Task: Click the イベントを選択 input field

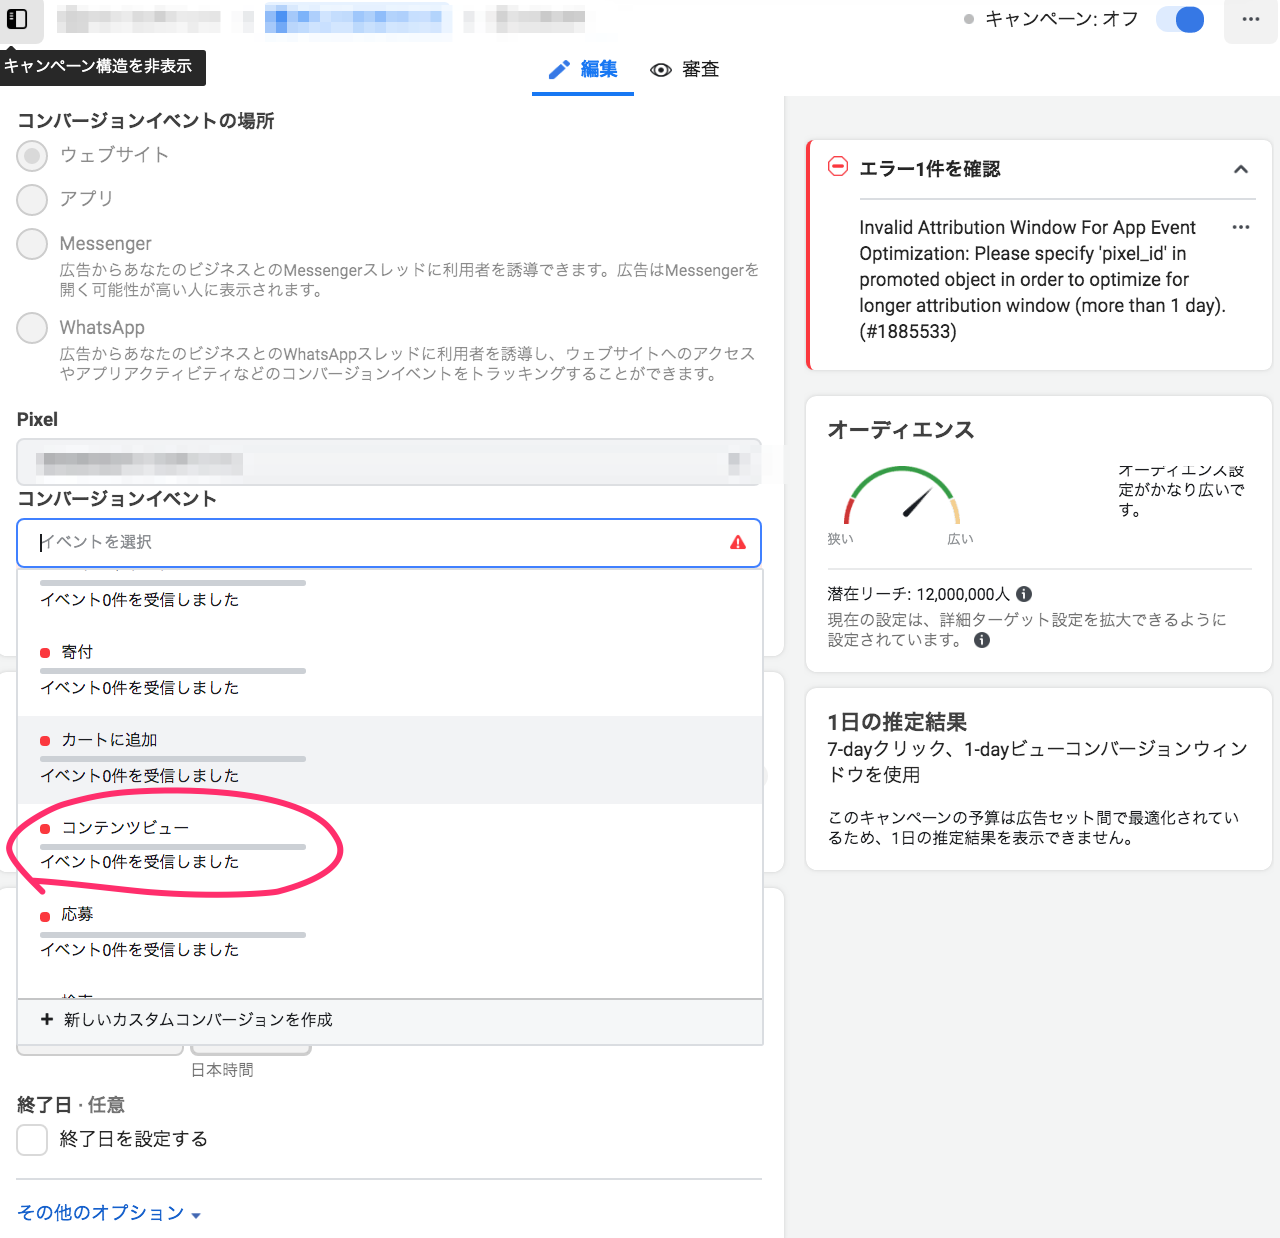Action: tap(389, 542)
